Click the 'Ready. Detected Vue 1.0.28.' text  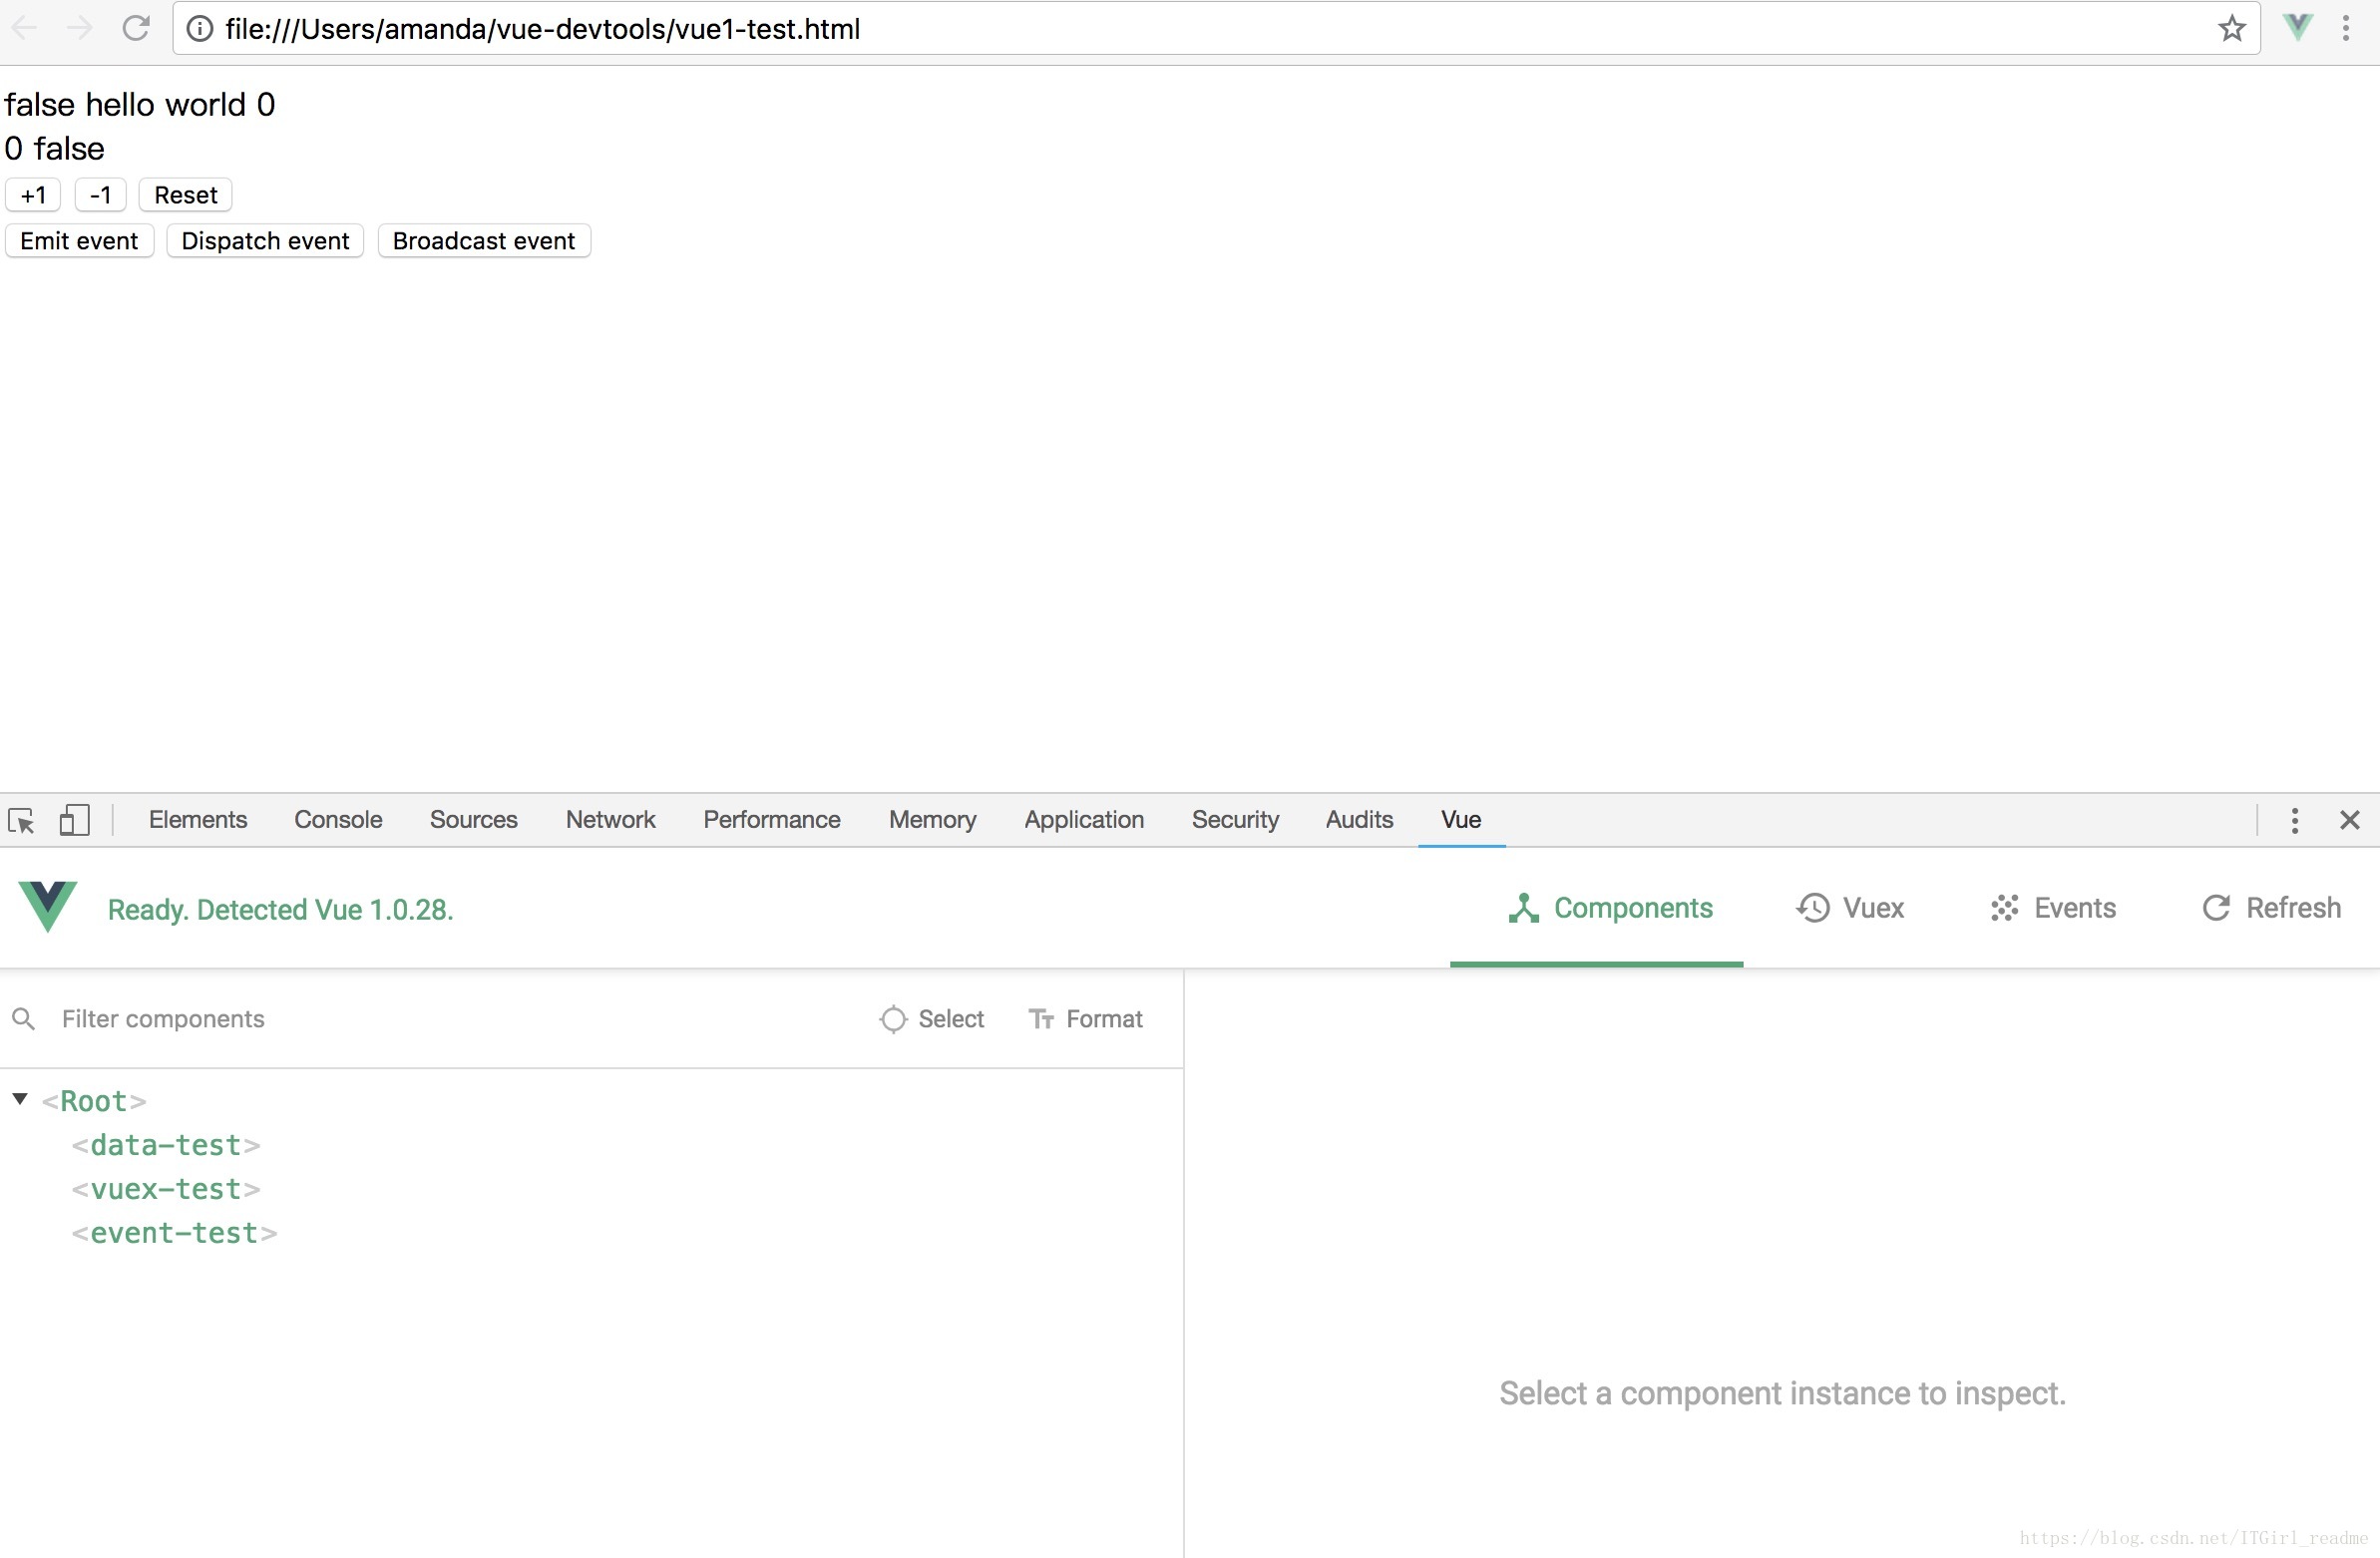pyautogui.click(x=280, y=910)
